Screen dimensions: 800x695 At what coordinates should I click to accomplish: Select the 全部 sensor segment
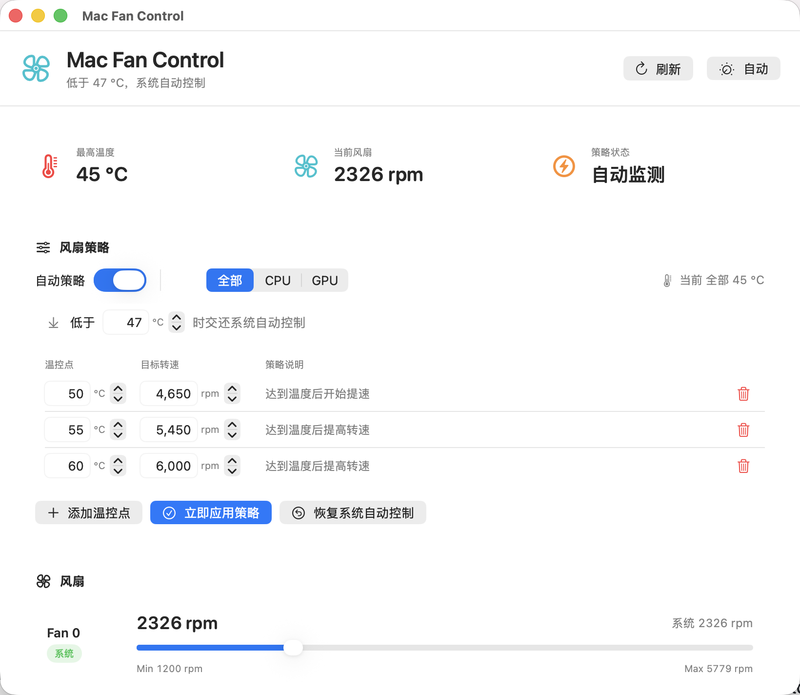[230, 280]
